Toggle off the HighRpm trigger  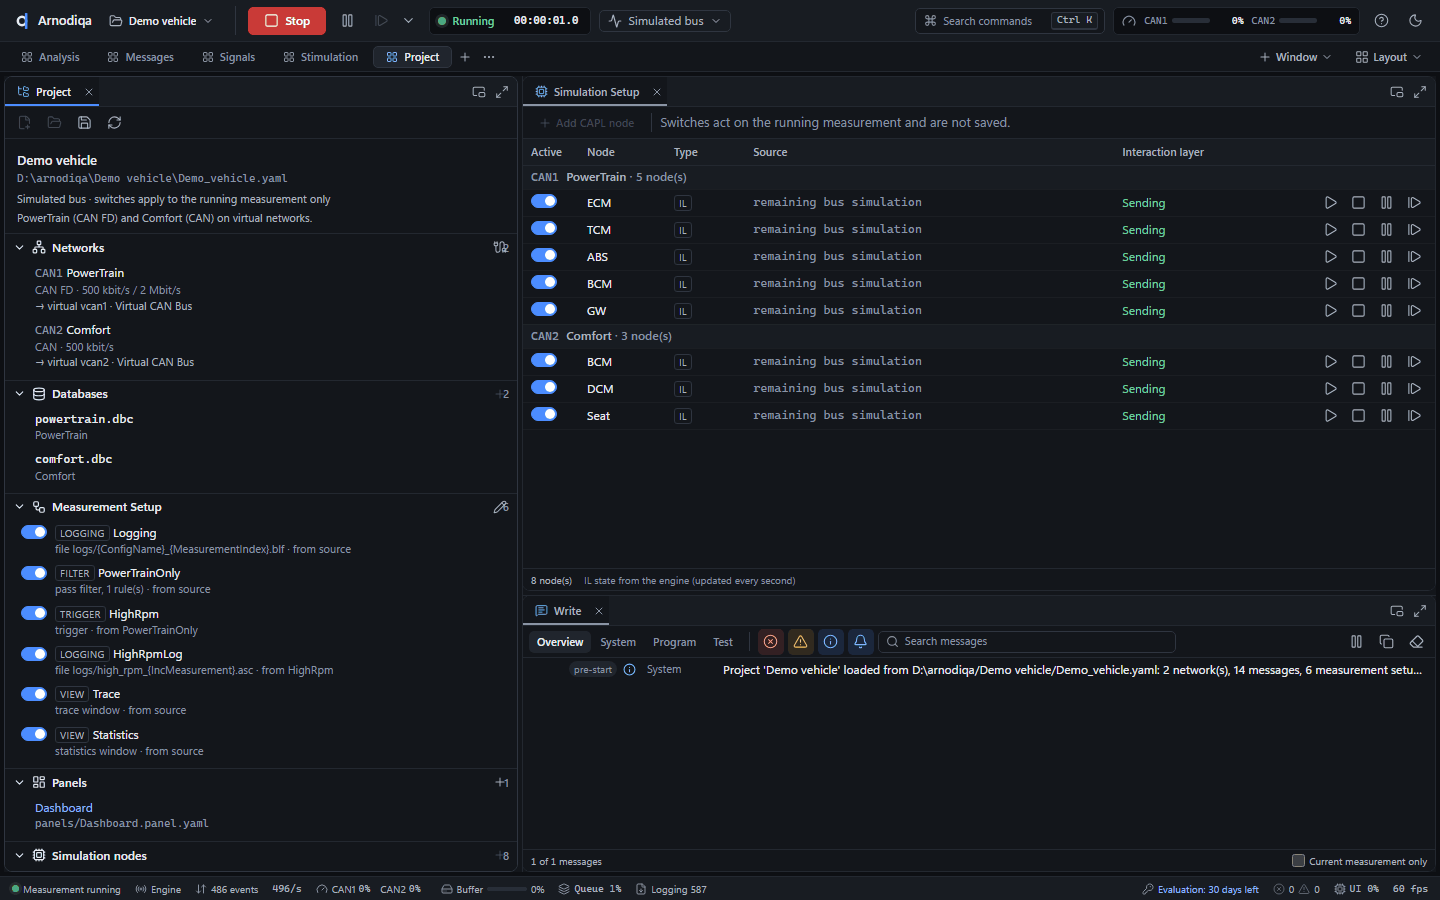34,614
